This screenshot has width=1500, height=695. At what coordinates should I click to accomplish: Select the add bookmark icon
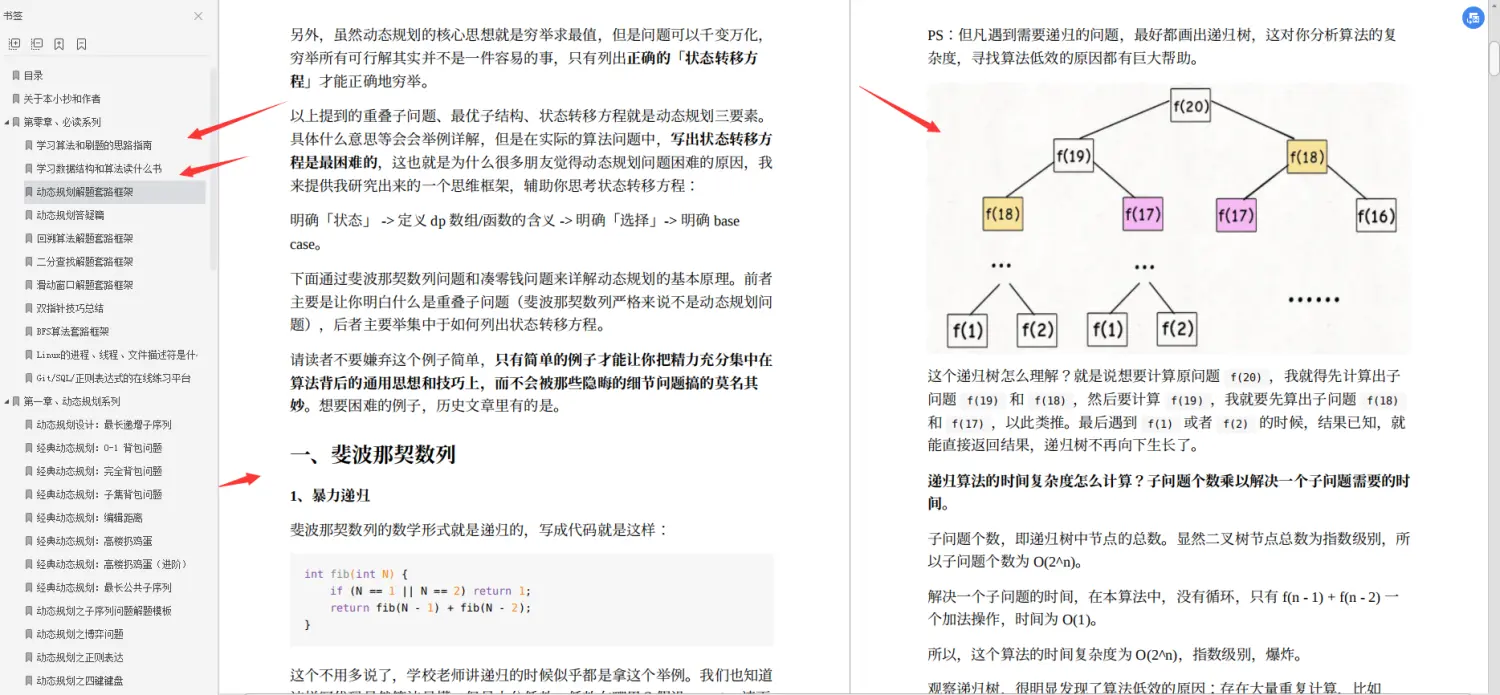coord(60,43)
